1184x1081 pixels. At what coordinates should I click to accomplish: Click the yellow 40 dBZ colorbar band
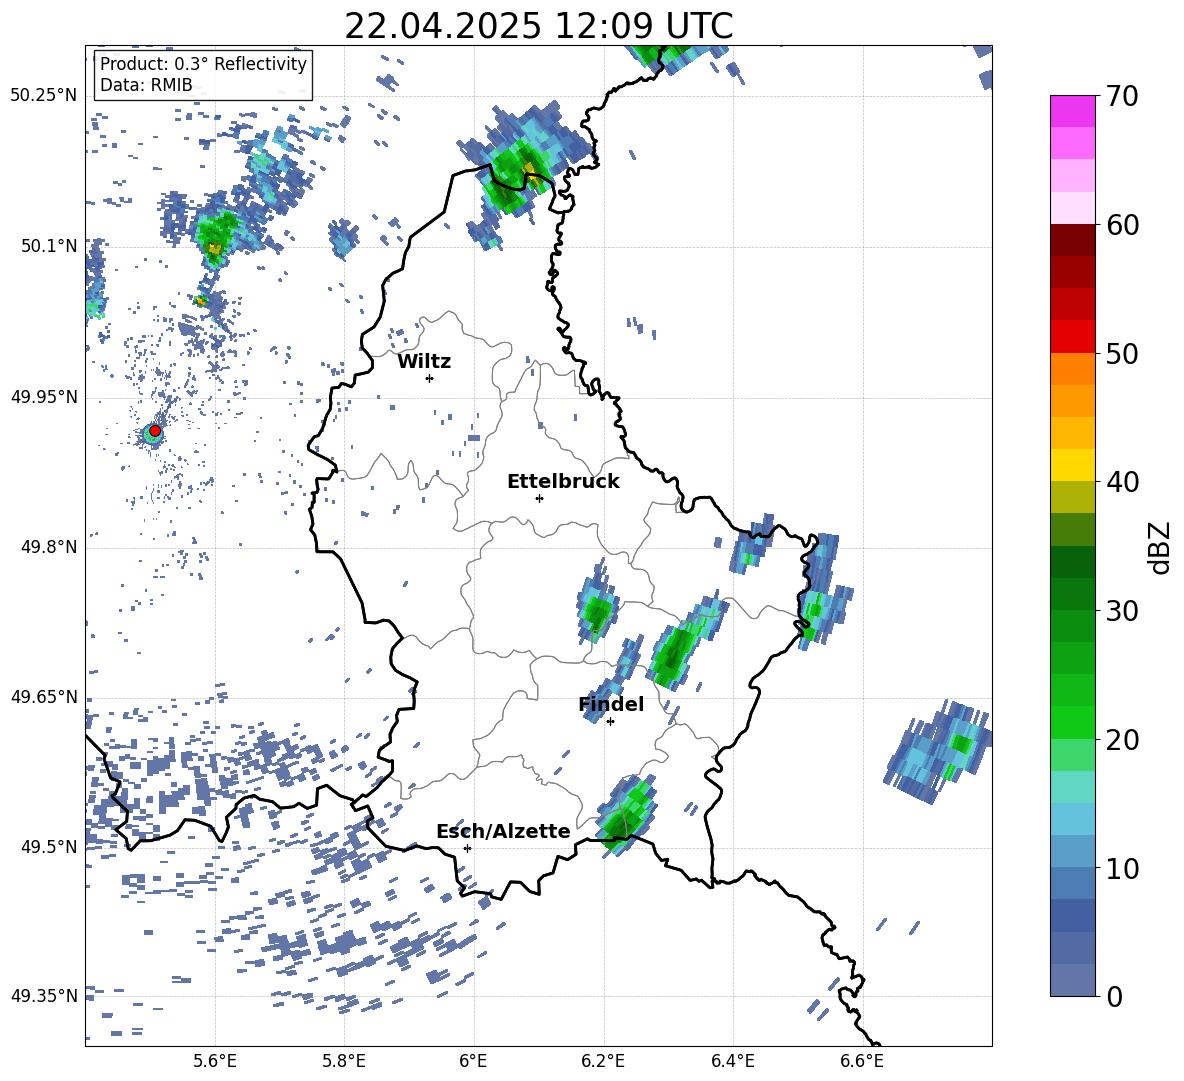point(1072,465)
